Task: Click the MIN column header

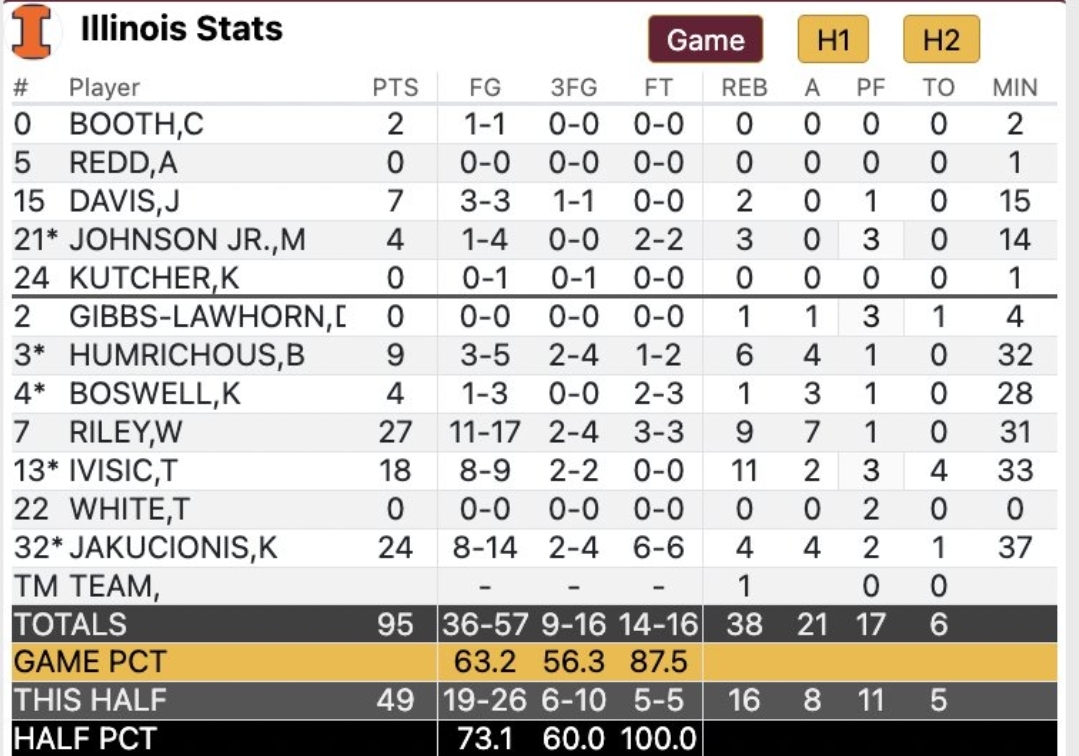Action: pos(1014,87)
